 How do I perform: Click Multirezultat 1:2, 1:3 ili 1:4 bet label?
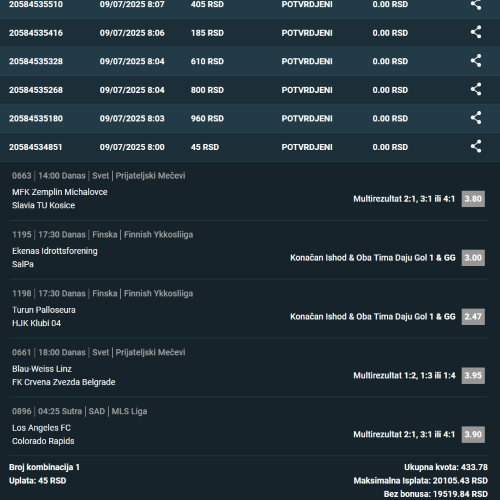404,375
